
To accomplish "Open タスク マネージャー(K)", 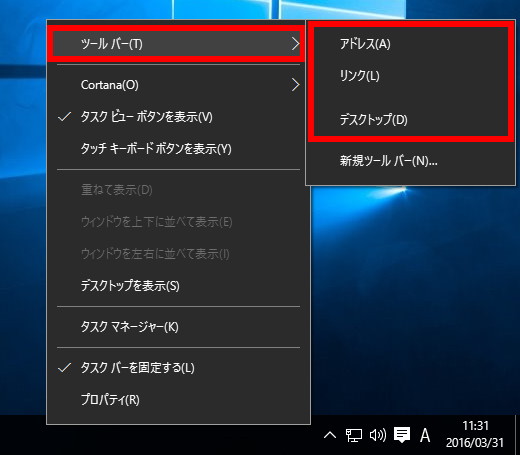I will [178, 327].
